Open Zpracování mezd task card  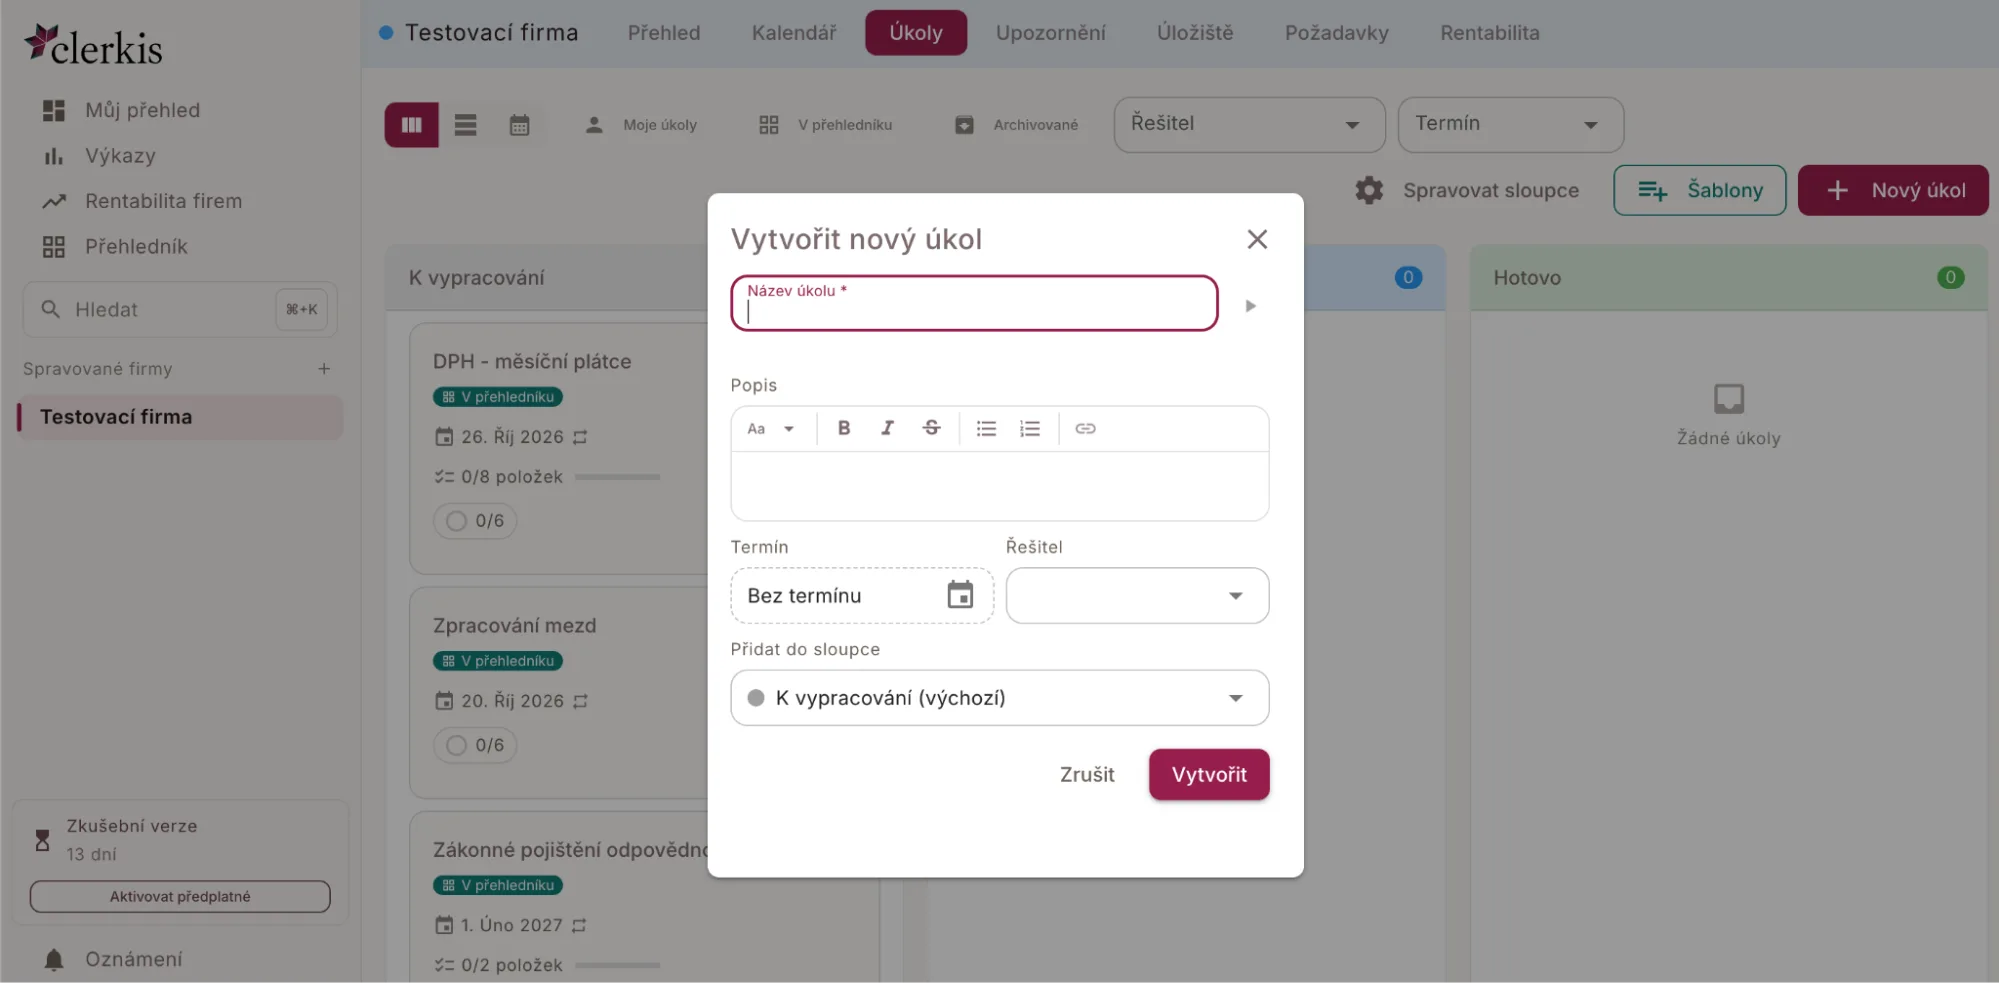[514, 626]
